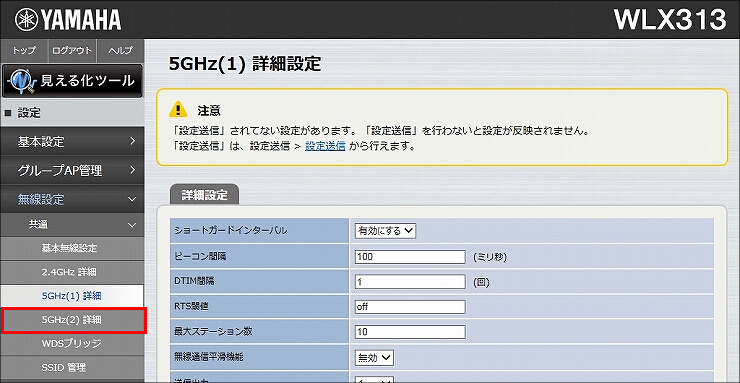Click the ビーコン間隔 input field
The width and height of the screenshot is (740, 383).
point(410,257)
